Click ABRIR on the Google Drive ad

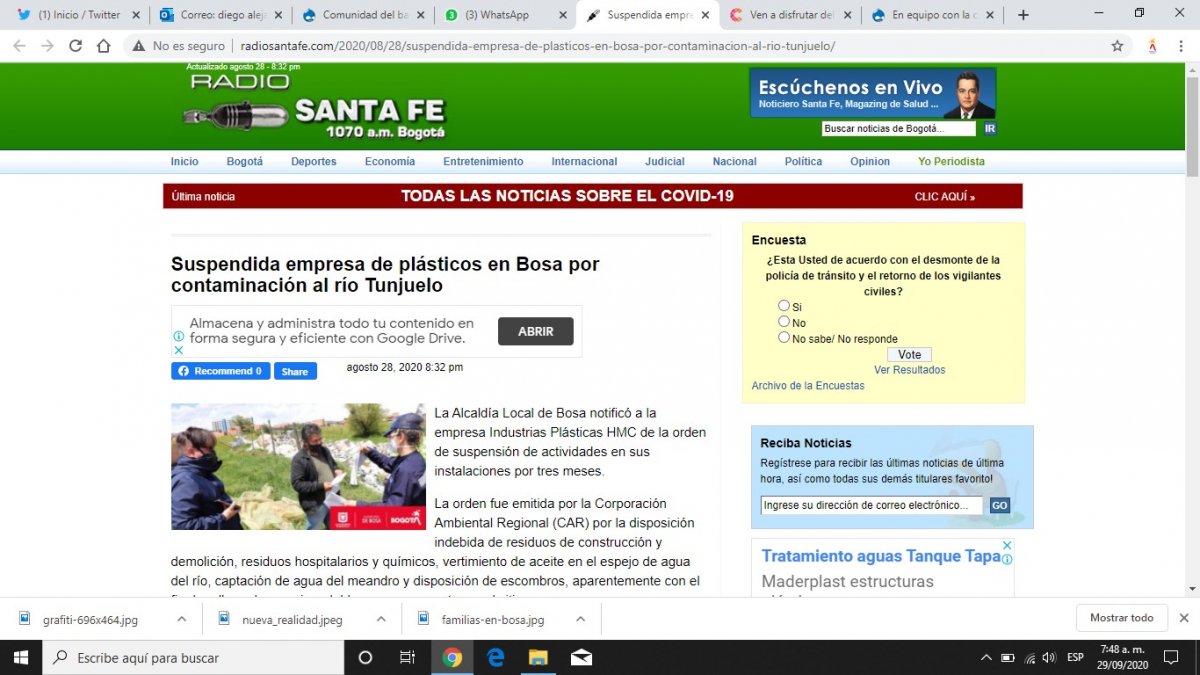pos(536,331)
